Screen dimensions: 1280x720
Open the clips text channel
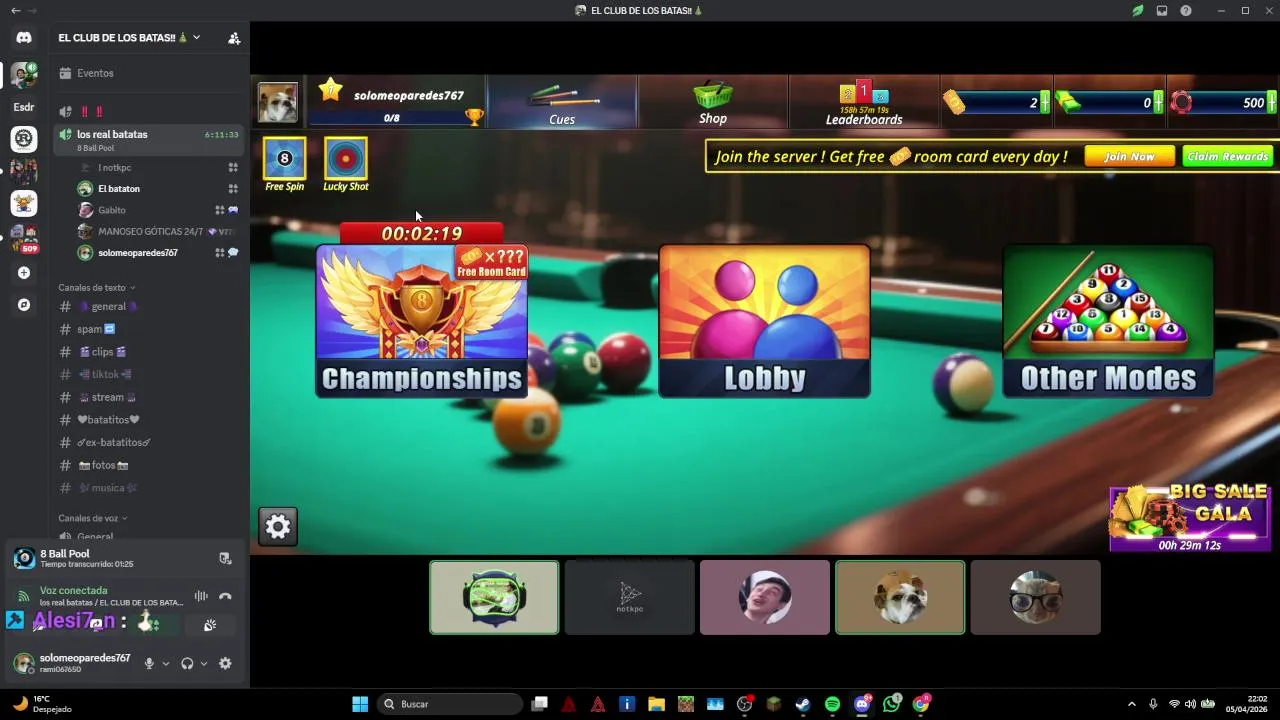150,352
